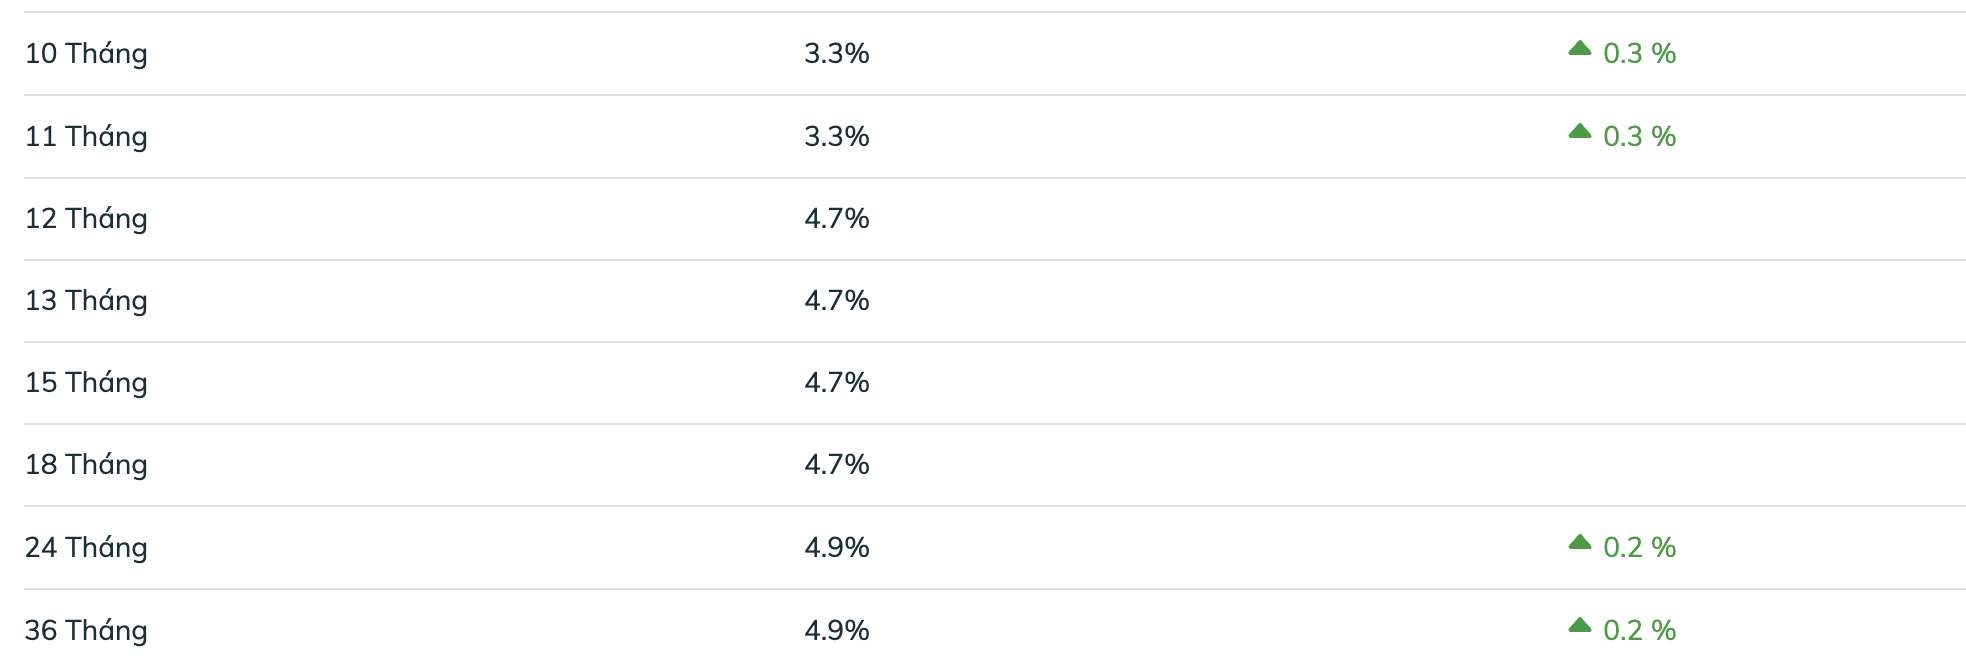Select the 24 Tháng term label
The width and height of the screenshot is (1966, 666).
coord(86,548)
